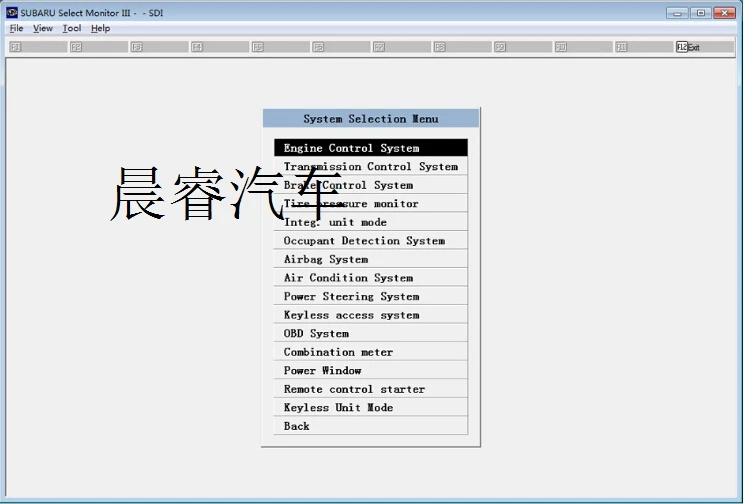Open Remote control starter
The width and height of the screenshot is (744, 504).
coord(371,389)
